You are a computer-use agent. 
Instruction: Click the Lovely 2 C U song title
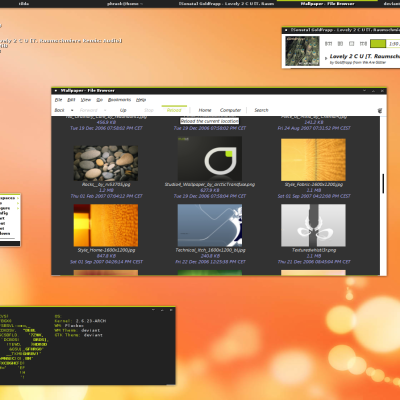(365, 56)
